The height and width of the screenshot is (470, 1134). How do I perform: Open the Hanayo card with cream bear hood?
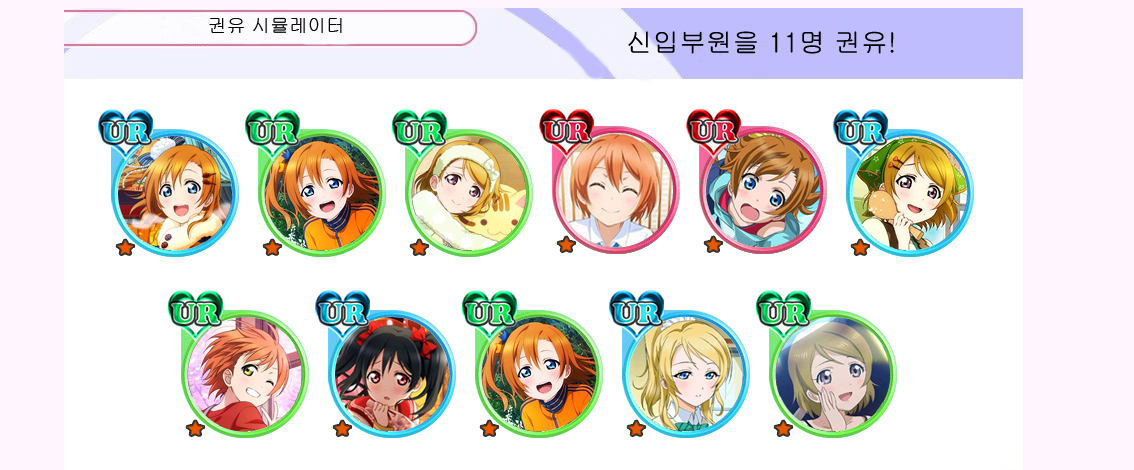point(469,192)
